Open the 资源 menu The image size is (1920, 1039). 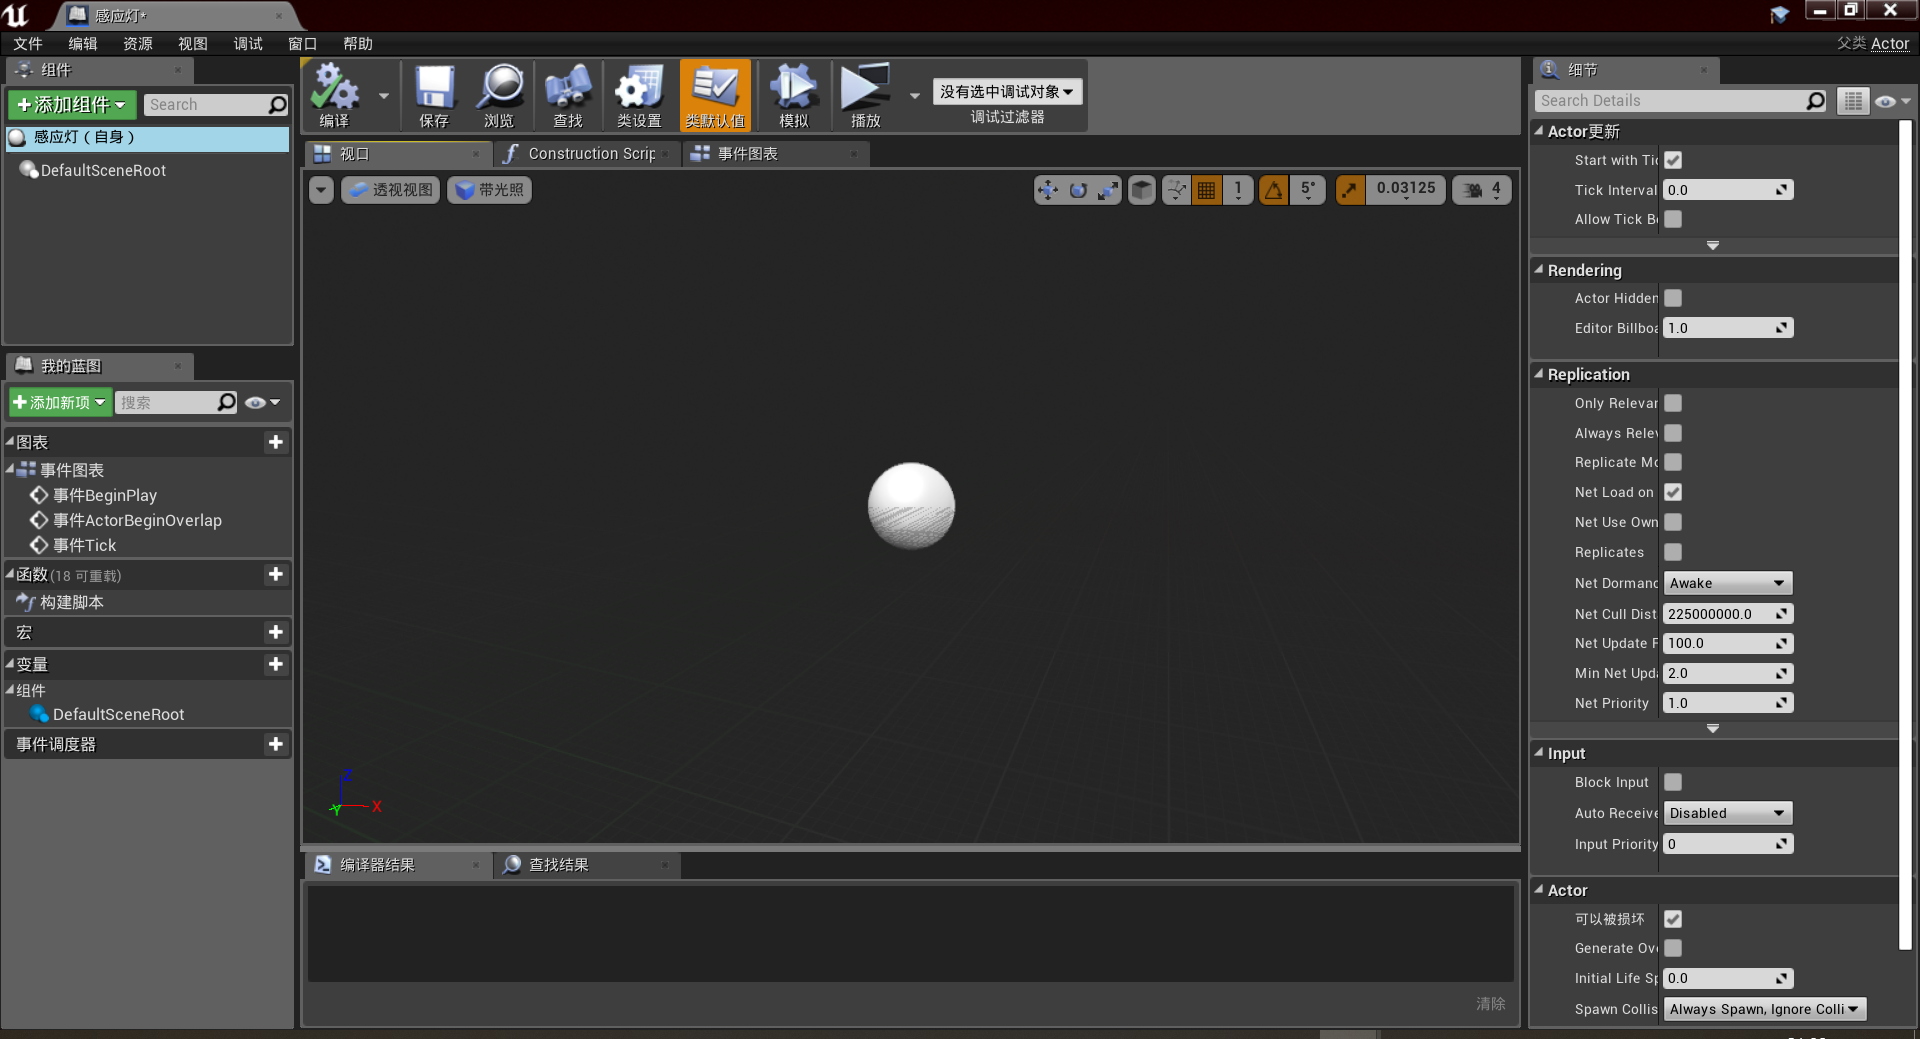click(138, 44)
